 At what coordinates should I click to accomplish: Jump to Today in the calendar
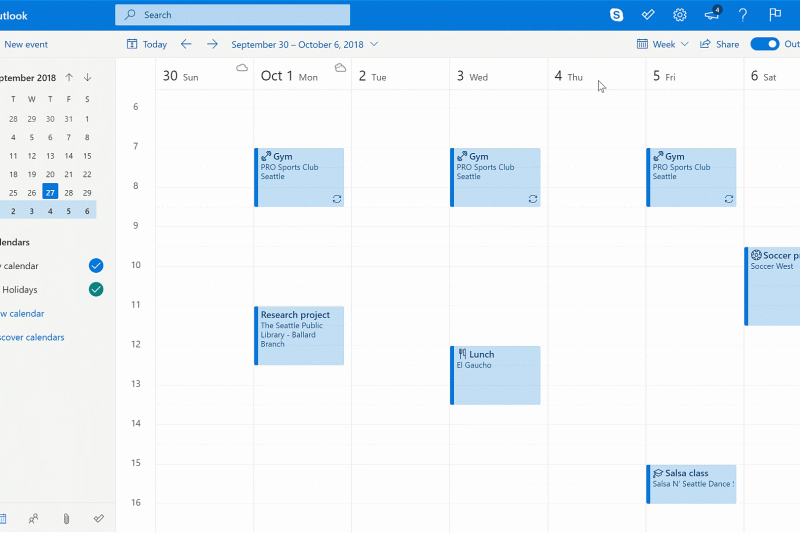click(x=147, y=44)
